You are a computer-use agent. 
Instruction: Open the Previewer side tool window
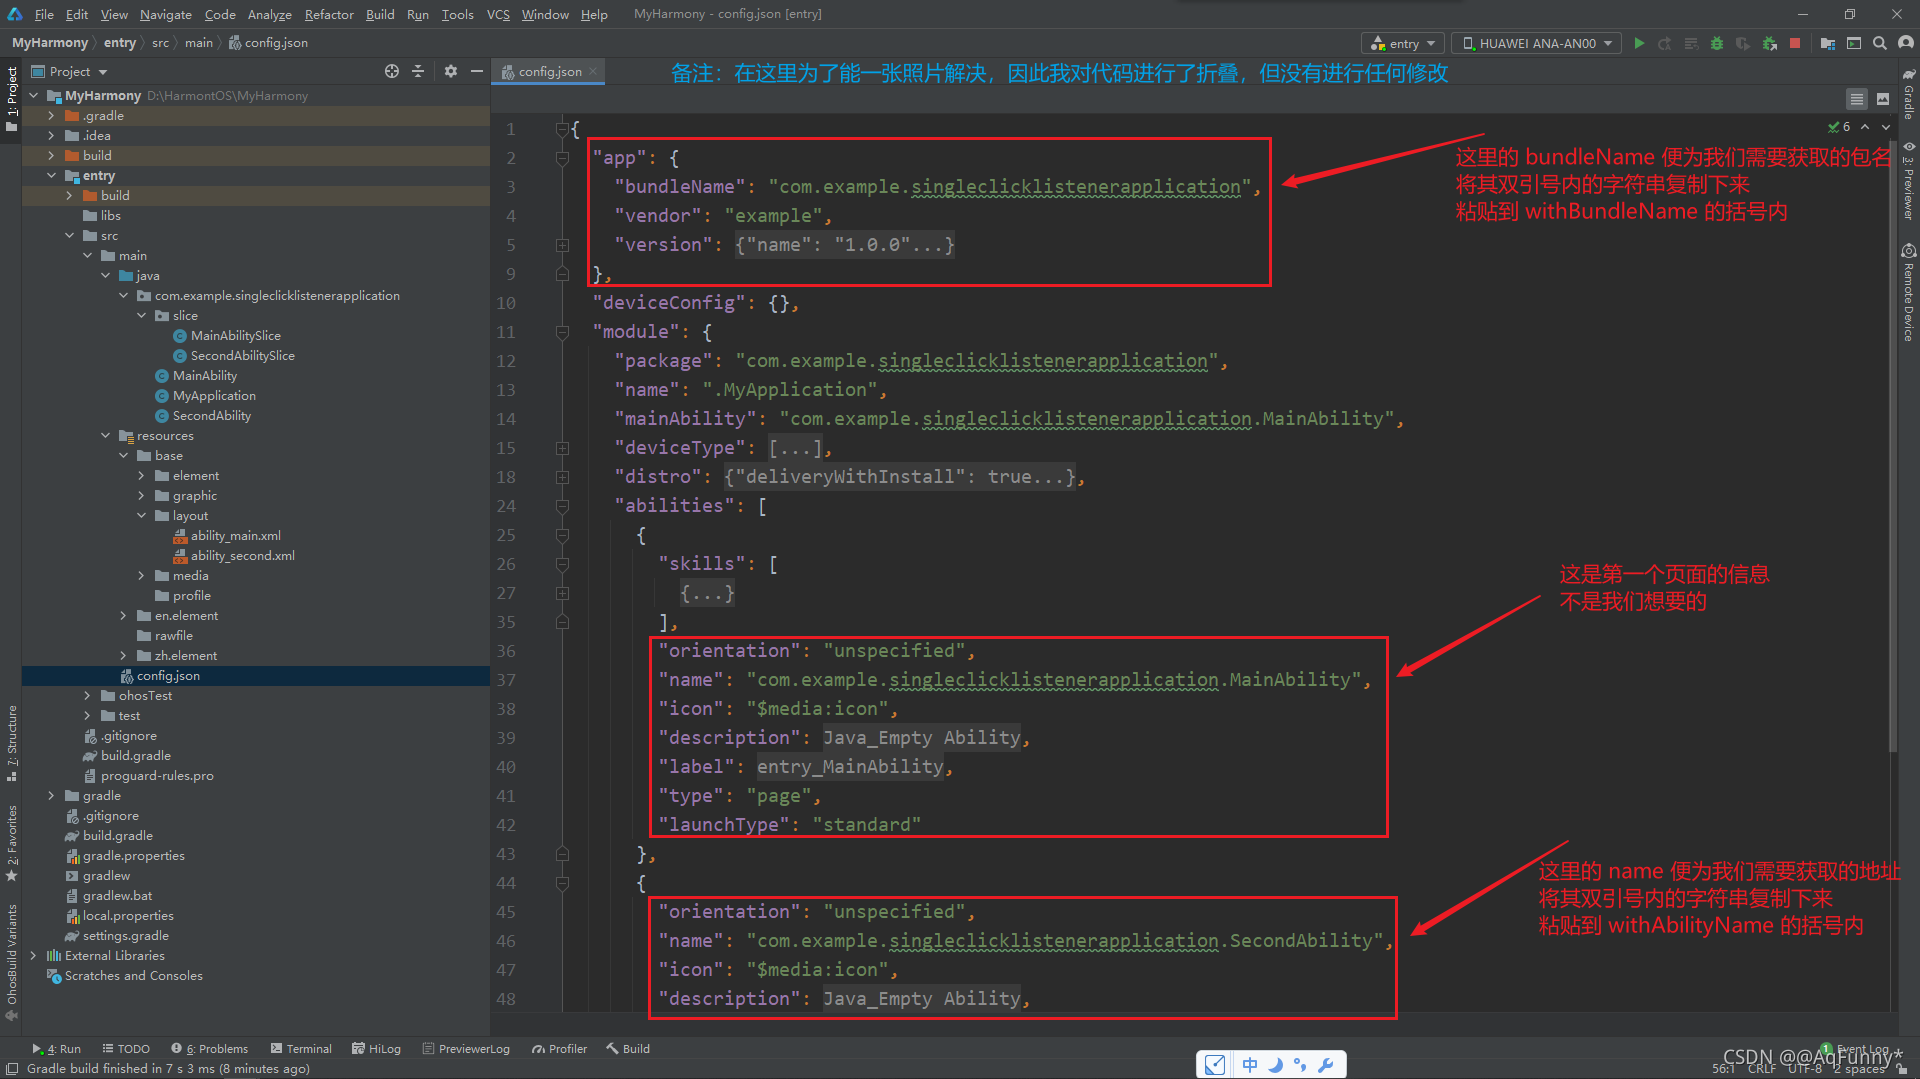1909,181
